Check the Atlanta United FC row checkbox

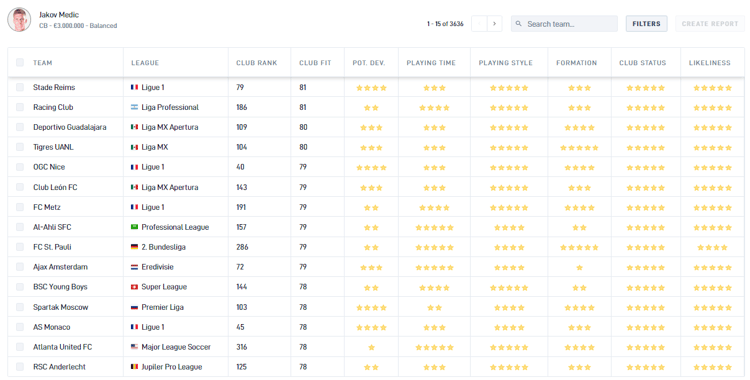tap(20, 346)
